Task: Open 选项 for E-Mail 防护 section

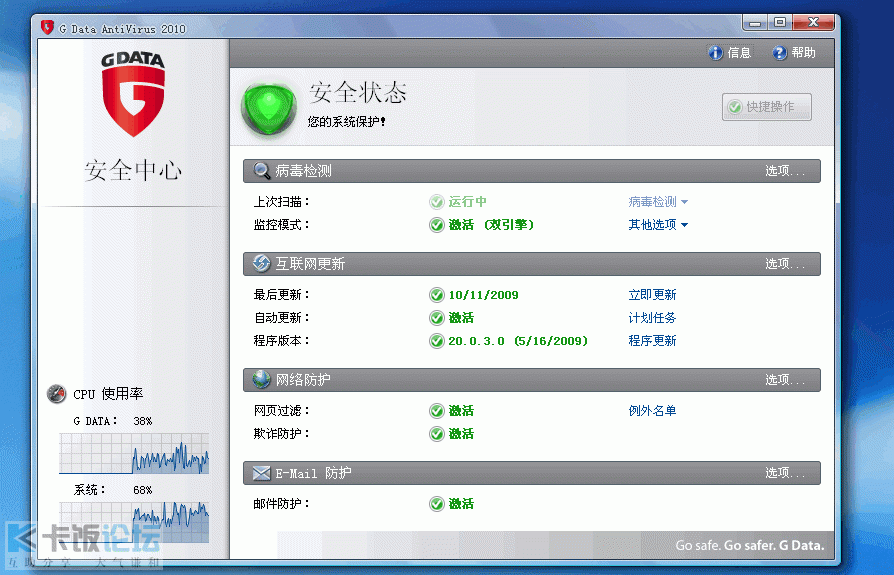Action: [785, 473]
